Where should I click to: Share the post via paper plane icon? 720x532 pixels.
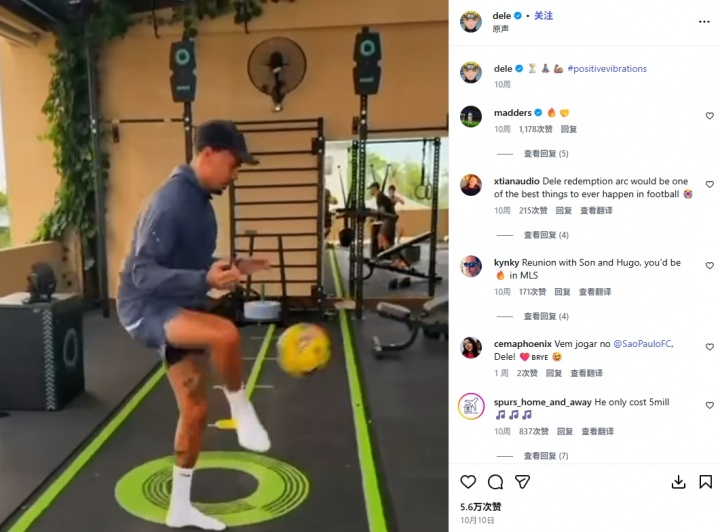(522, 482)
